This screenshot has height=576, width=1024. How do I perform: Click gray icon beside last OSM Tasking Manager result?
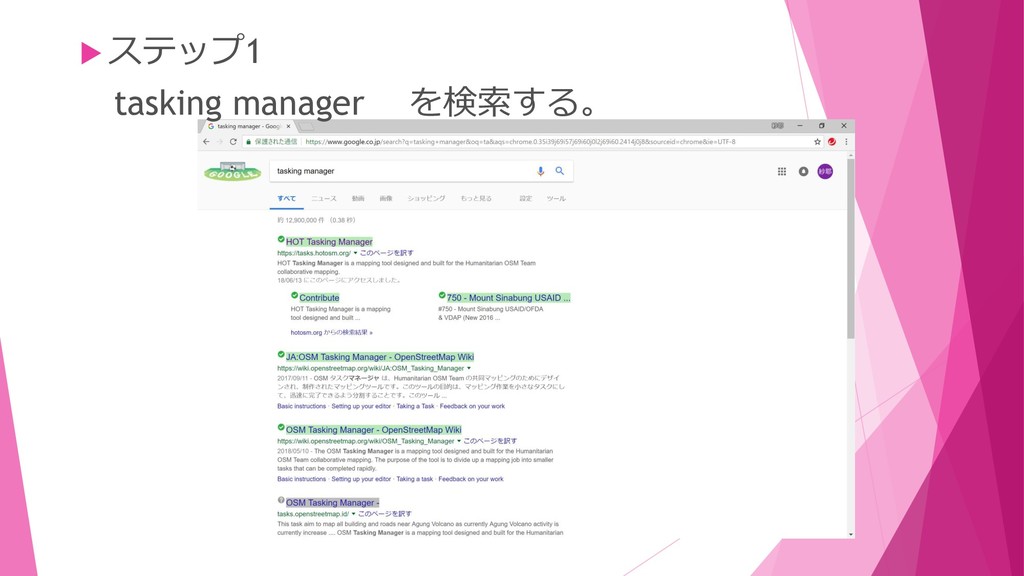click(x=281, y=500)
